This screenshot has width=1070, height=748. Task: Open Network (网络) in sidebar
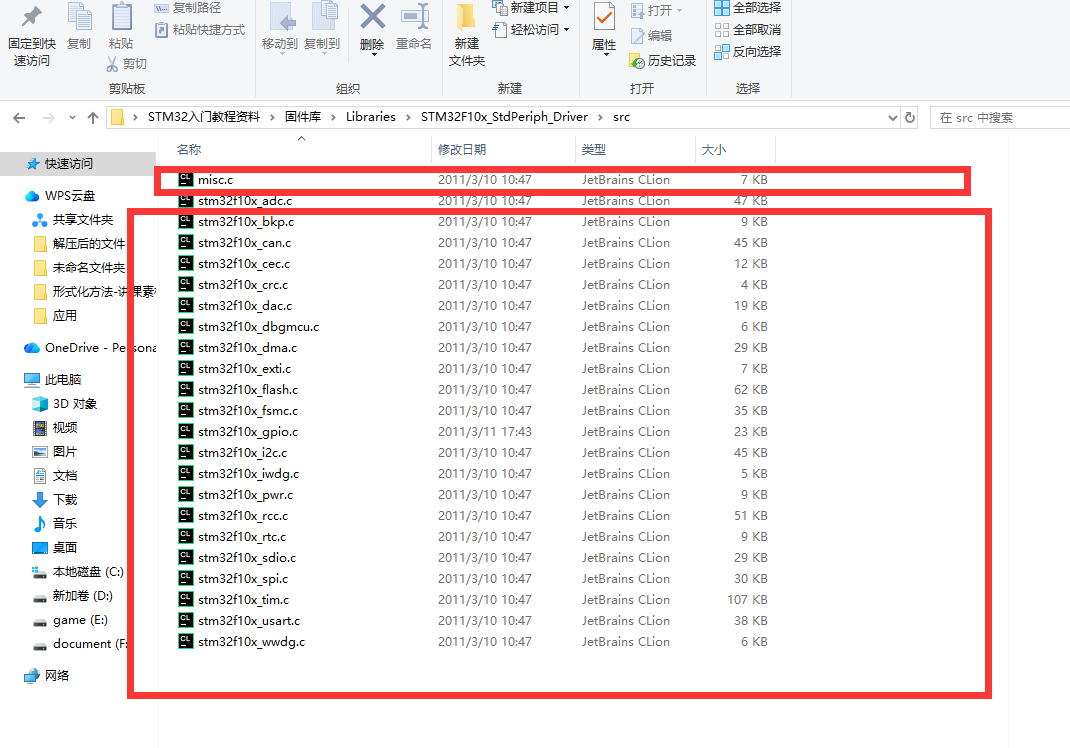tap(57, 676)
